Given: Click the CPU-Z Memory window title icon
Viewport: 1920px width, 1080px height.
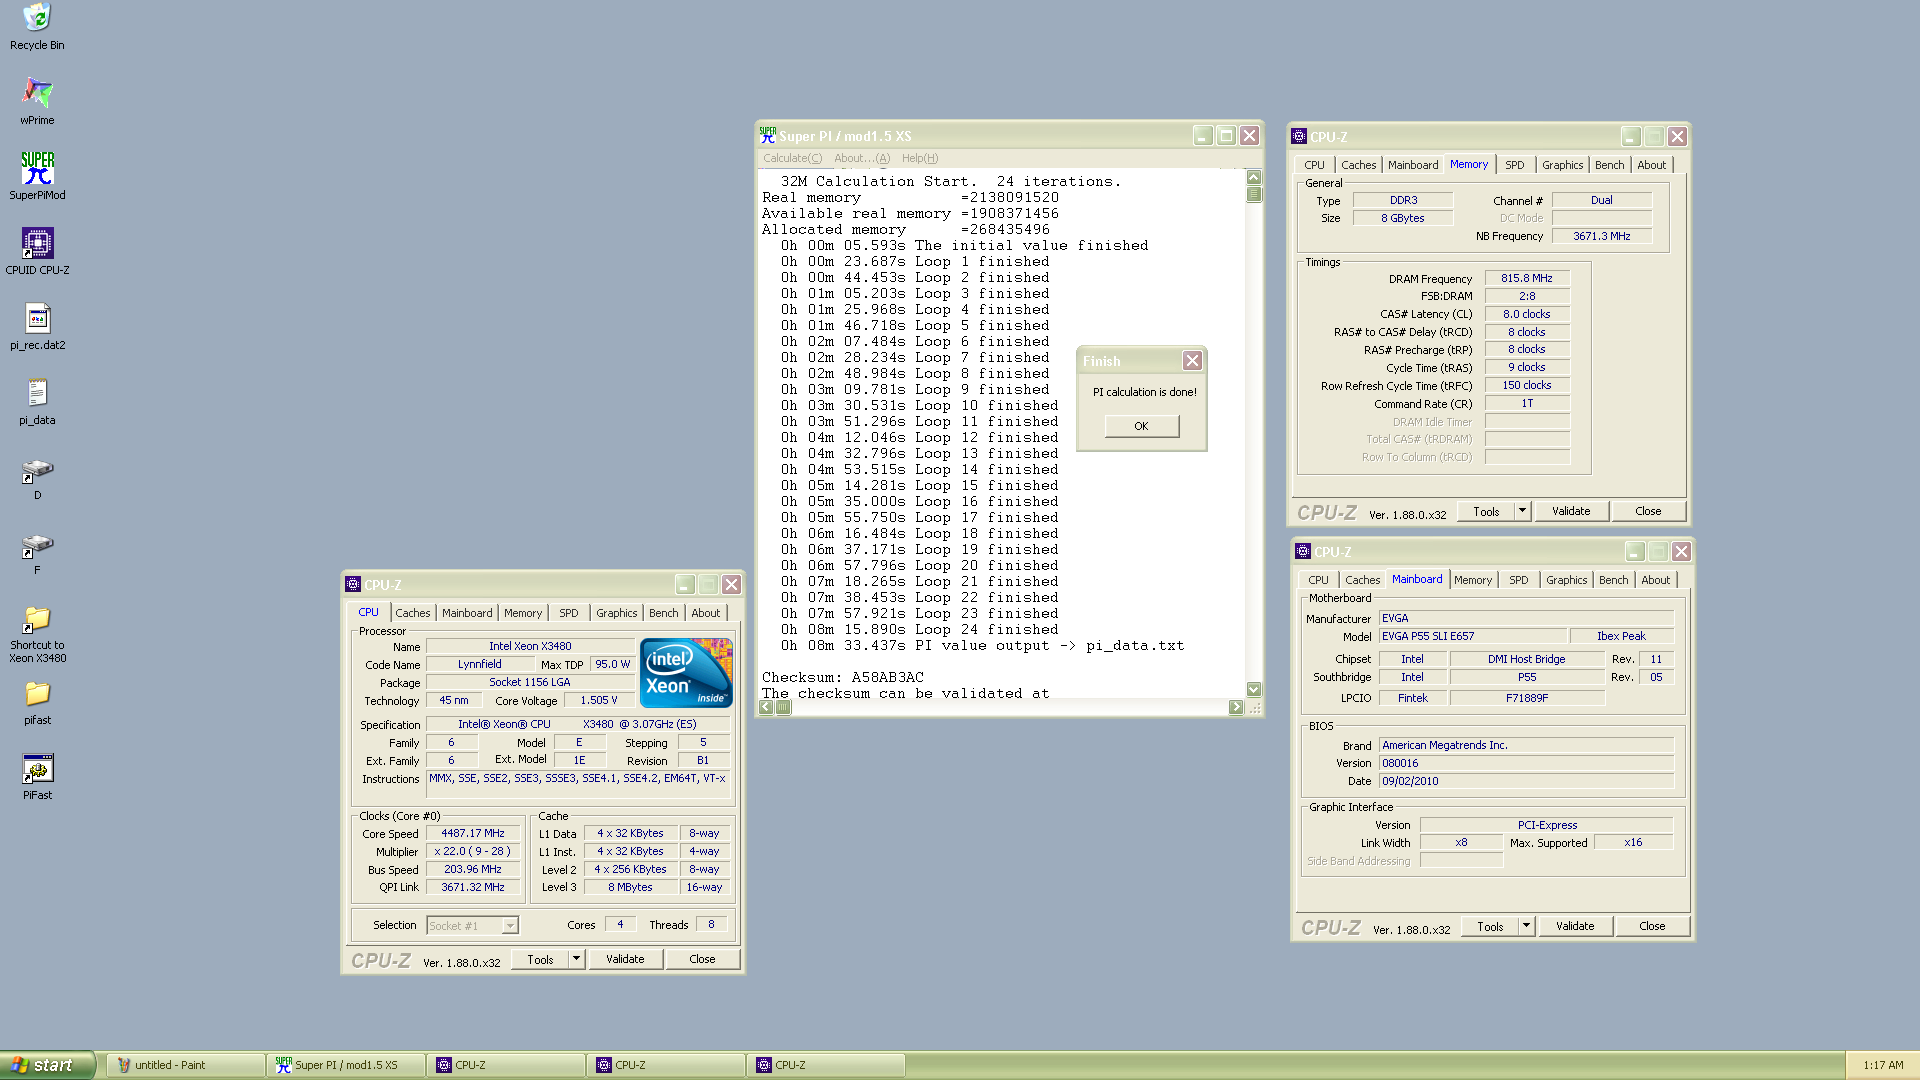Looking at the screenshot, I should click(x=1299, y=136).
